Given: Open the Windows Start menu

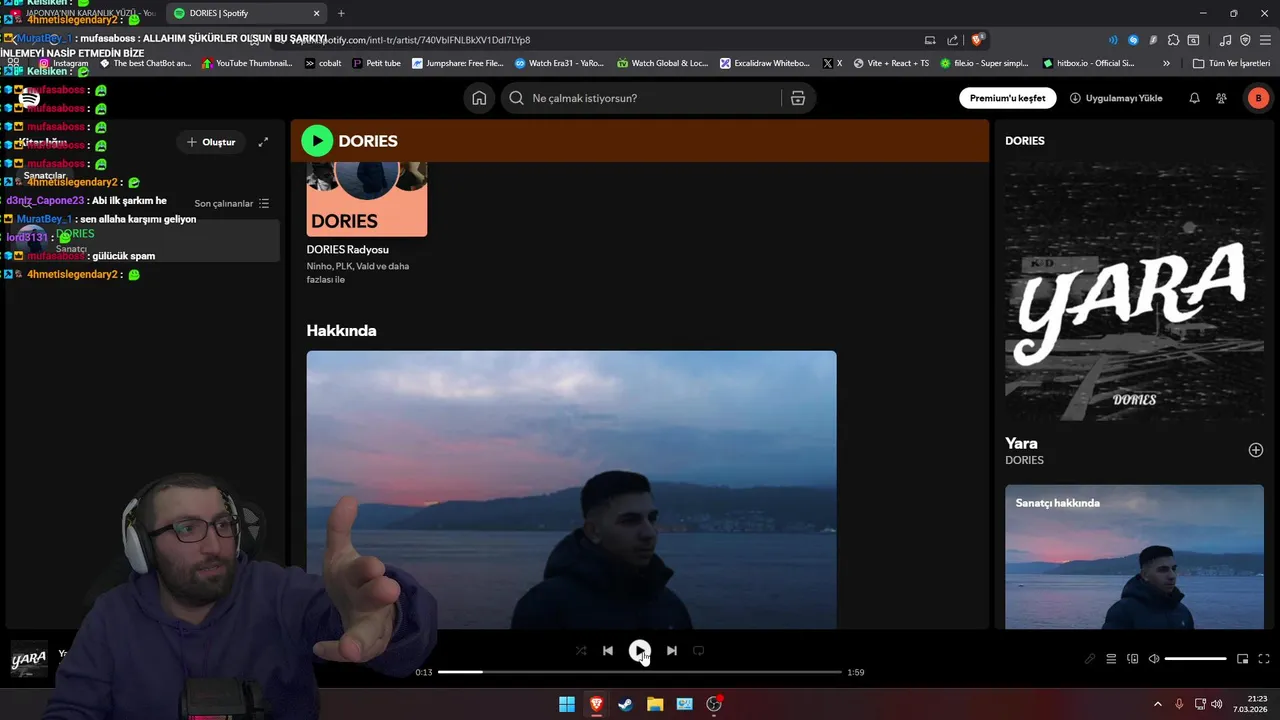Looking at the screenshot, I should [567, 704].
